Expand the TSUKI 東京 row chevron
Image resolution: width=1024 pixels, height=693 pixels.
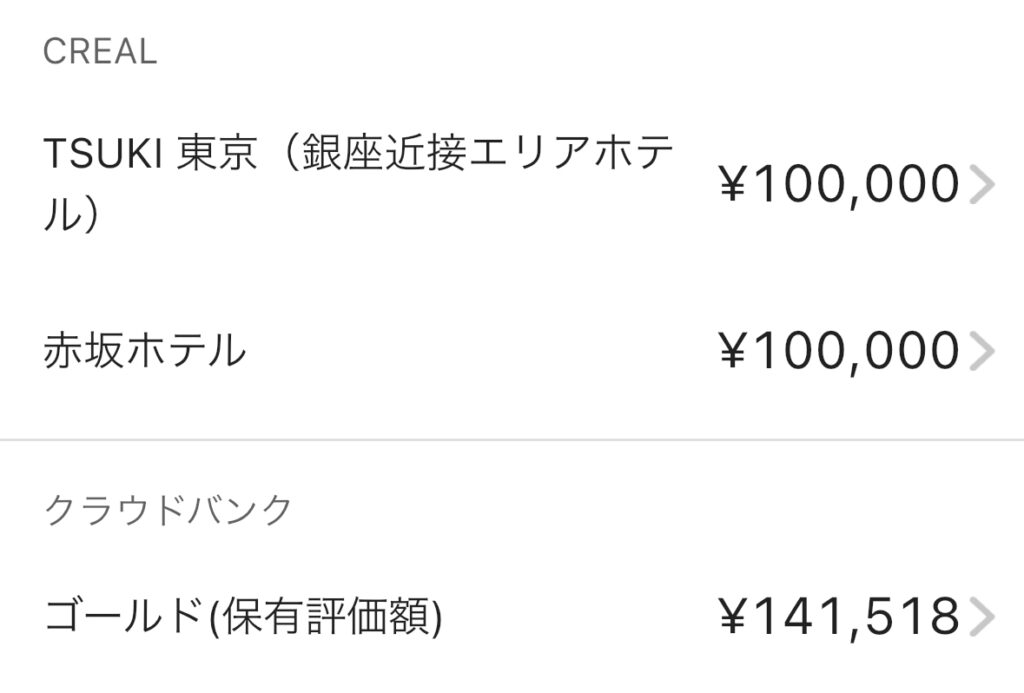983,186
